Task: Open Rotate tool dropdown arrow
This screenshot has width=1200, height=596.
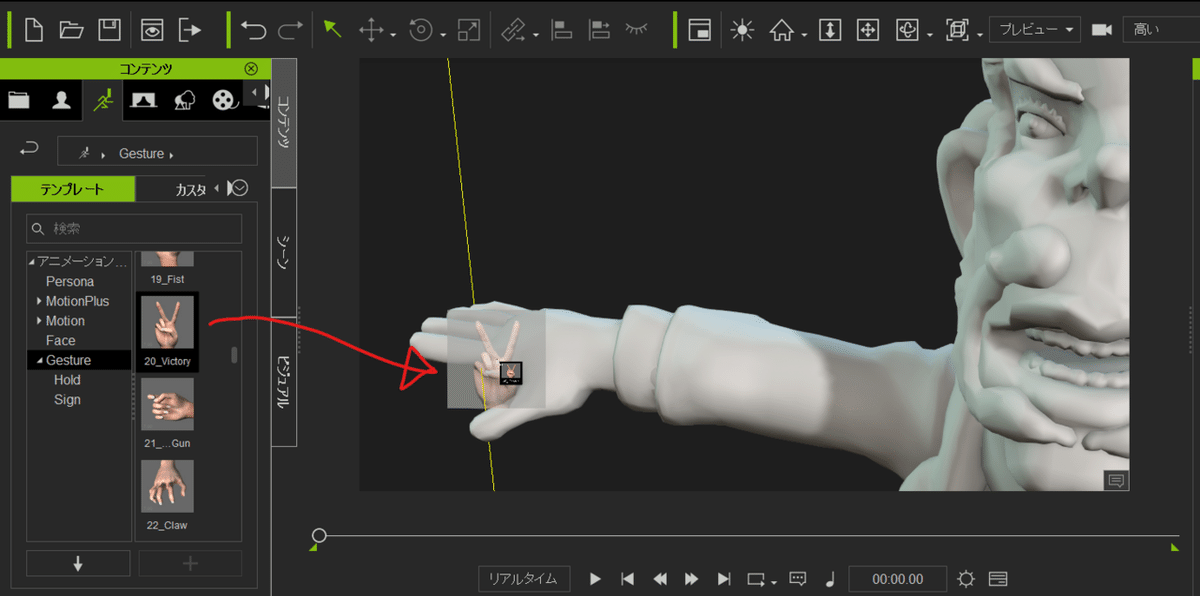Action: (443, 36)
